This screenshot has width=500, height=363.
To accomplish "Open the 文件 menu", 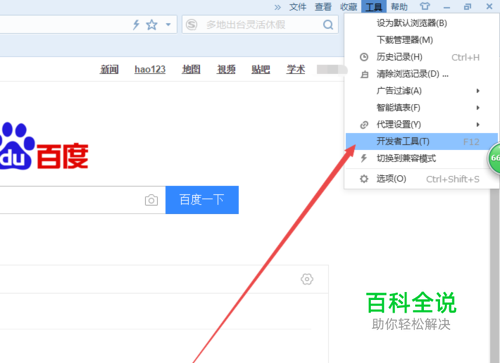I will pyautogui.click(x=298, y=7).
